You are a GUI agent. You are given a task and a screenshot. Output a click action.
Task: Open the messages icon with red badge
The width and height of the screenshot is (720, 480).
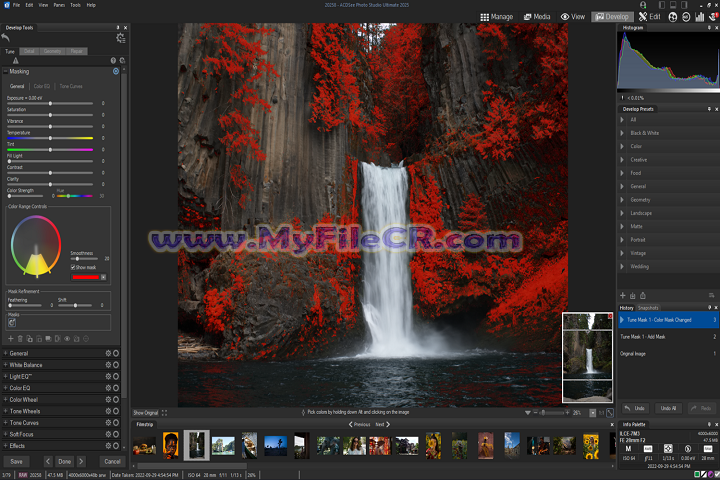click(714, 17)
